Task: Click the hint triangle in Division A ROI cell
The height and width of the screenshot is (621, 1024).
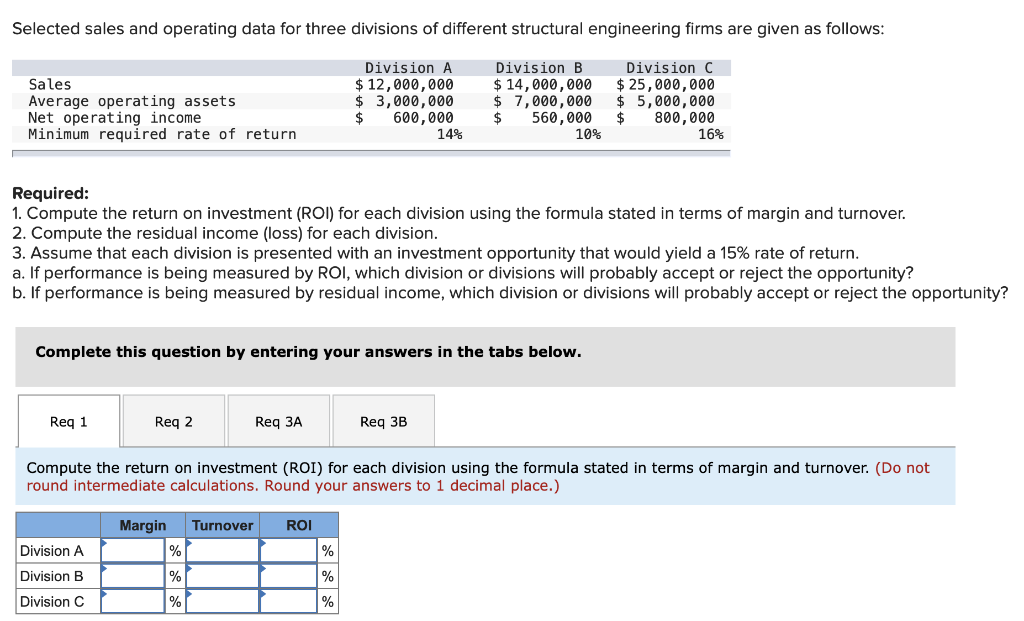Action: coord(265,545)
